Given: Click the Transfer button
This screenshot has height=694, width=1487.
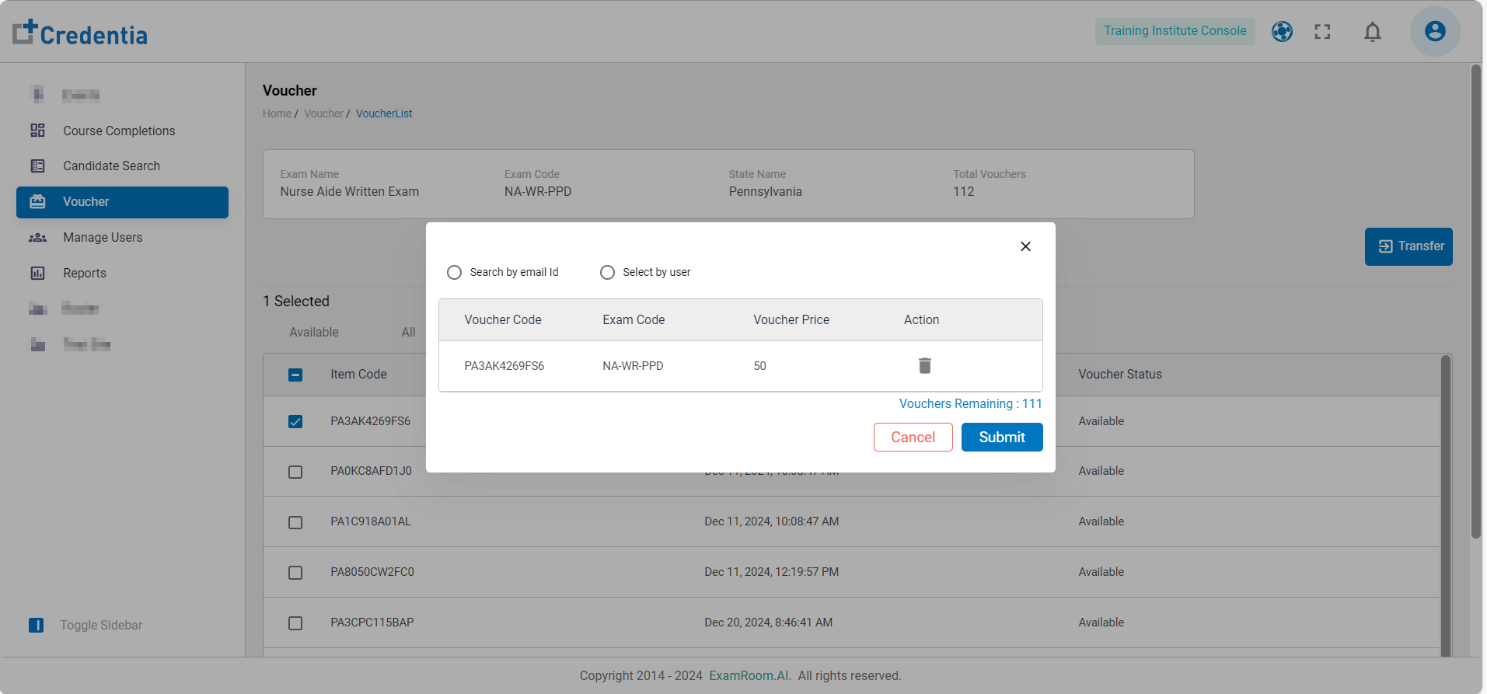Looking at the screenshot, I should coord(1409,246).
